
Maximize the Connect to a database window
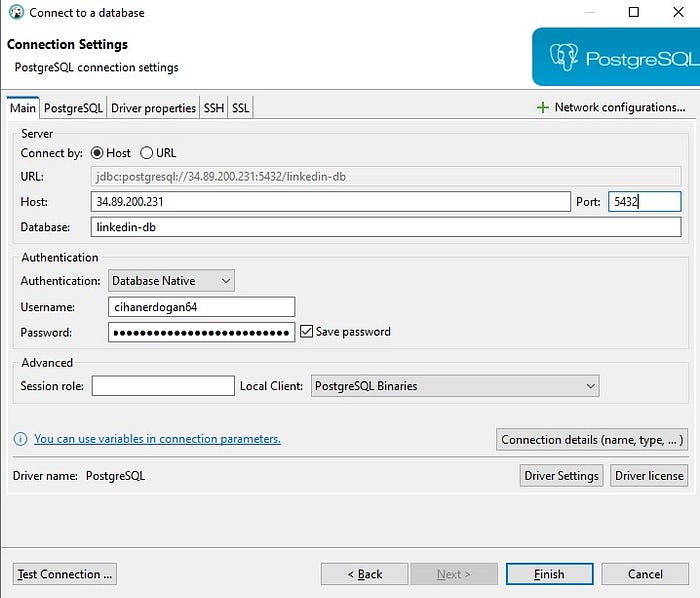tap(633, 12)
